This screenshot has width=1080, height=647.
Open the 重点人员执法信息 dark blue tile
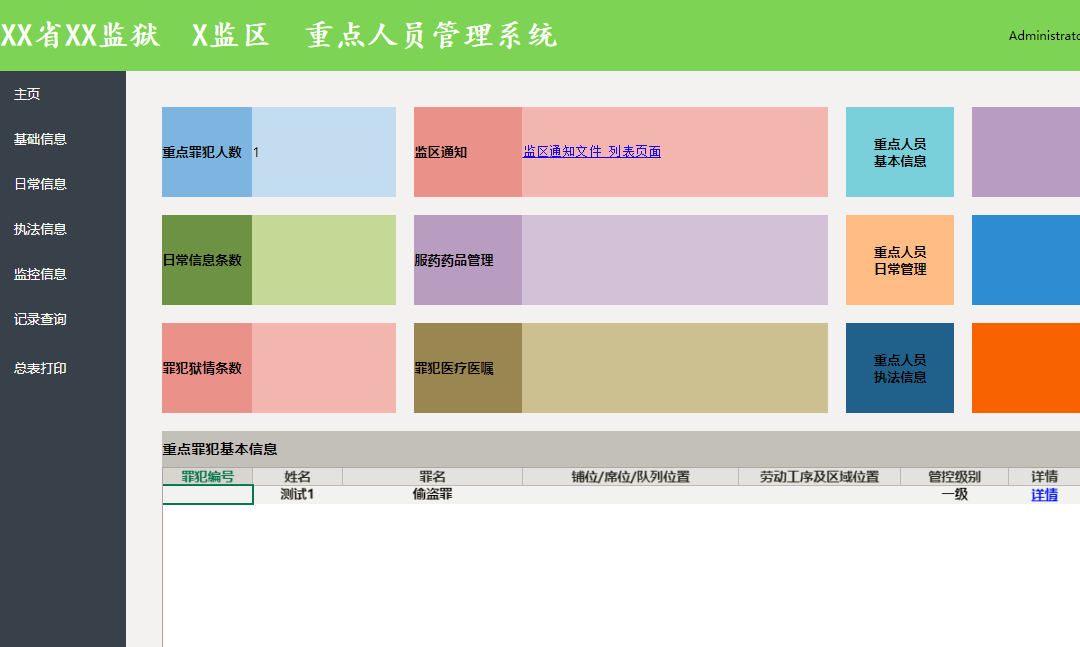click(899, 368)
